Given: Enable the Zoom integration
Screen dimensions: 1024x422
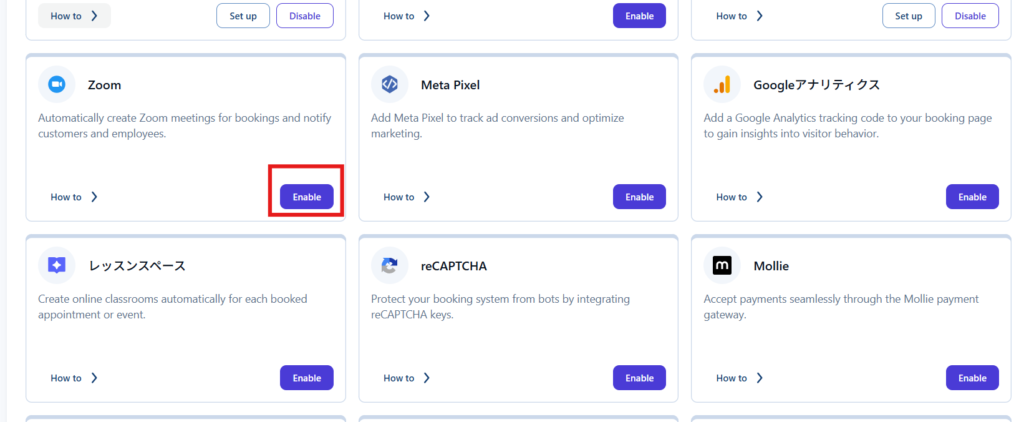Looking at the screenshot, I should point(306,197).
